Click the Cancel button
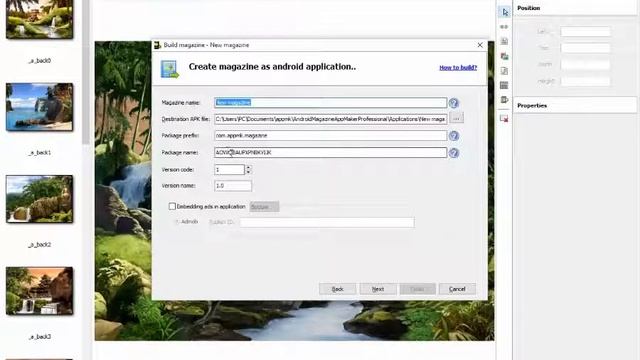 click(x=457, y=289)
